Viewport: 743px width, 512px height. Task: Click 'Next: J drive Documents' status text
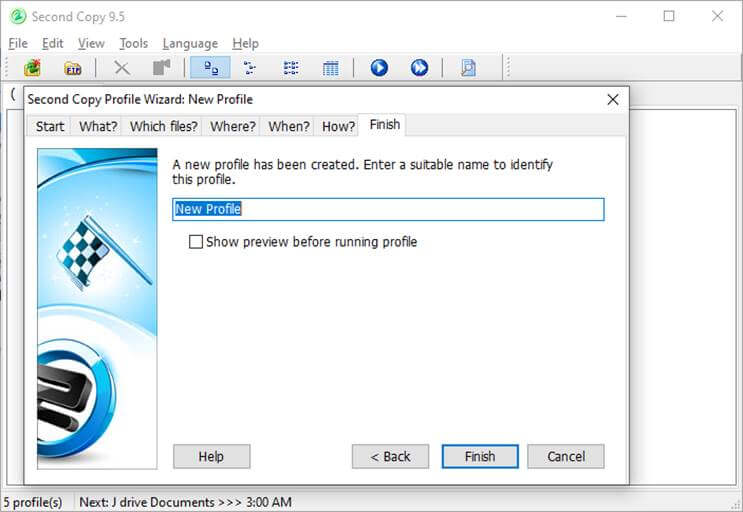pyautogui.click(x=185, y=502)
